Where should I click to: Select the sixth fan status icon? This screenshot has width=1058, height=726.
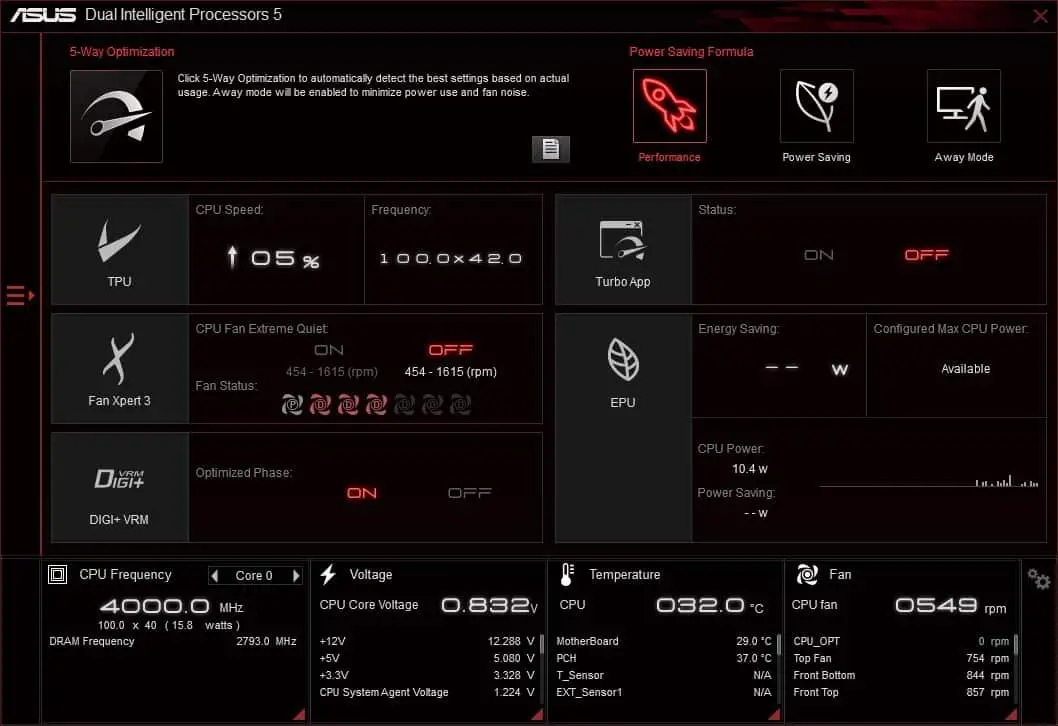[432, 404]
